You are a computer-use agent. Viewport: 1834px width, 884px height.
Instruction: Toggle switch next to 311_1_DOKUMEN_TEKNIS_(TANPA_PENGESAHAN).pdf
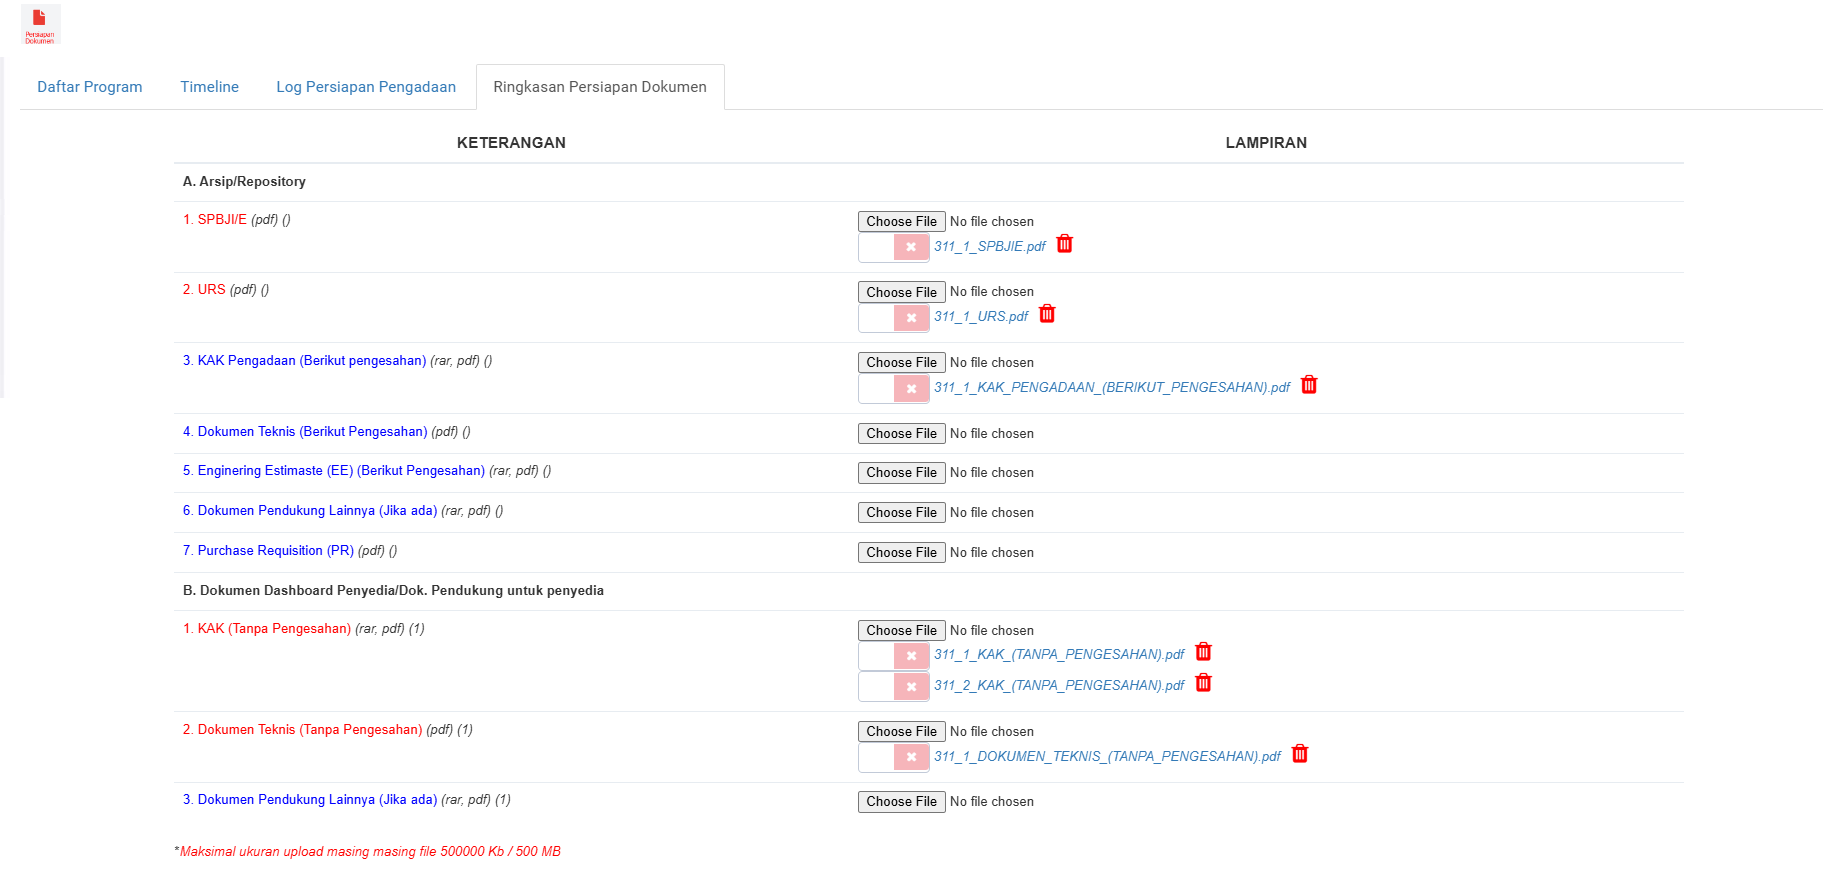[x=894, y=757]
